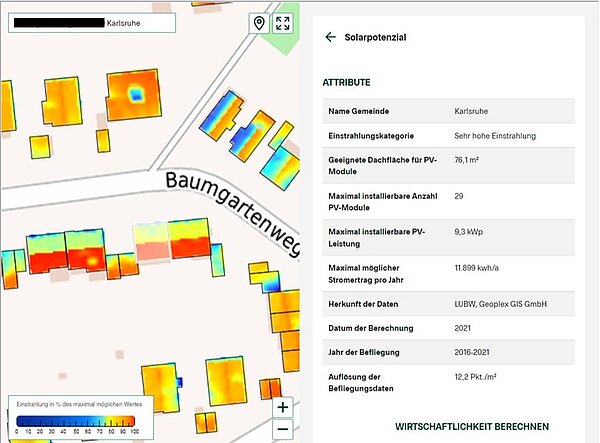The width and height of the screenshot is (600, 443).
Task: Select the 9,3 kWp value
Action: pos(468,232)
